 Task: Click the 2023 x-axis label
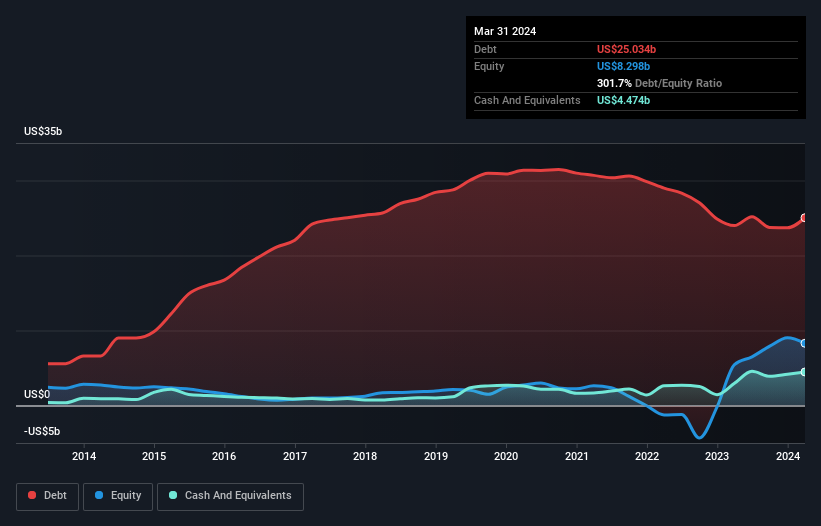(717, 456)
